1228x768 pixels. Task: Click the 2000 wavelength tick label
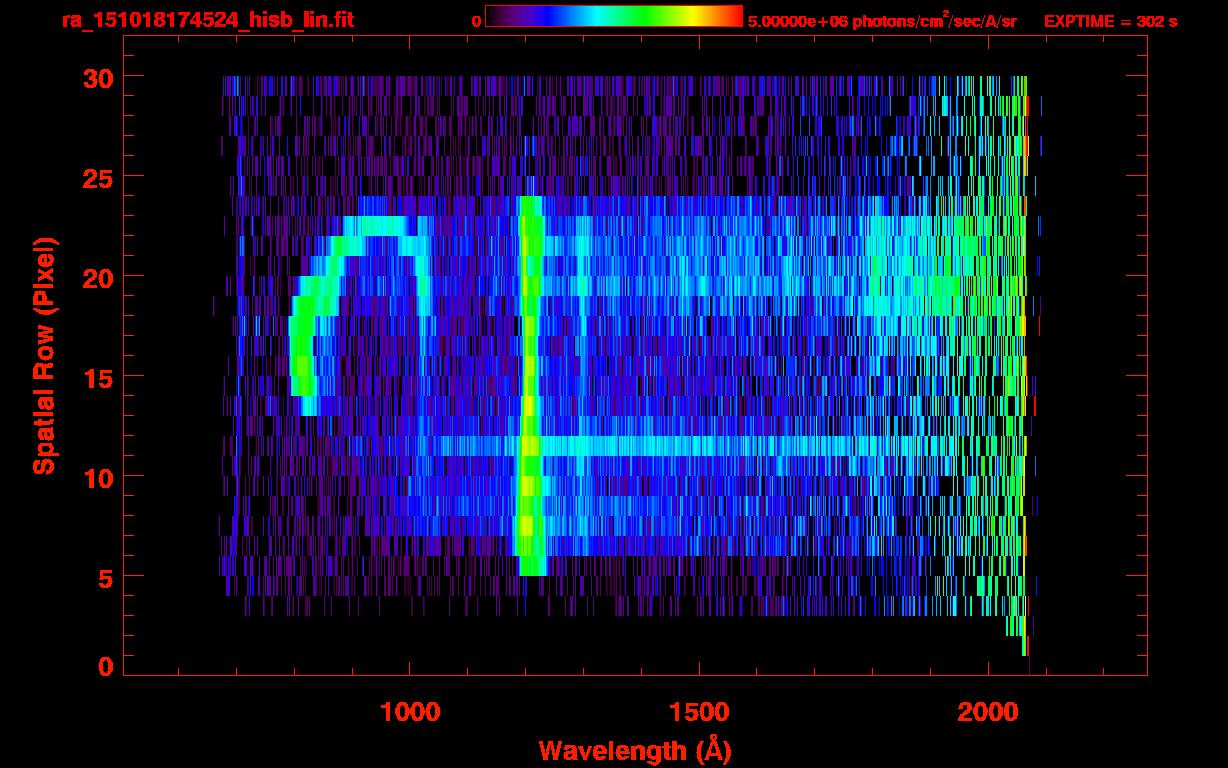point(988,711)
